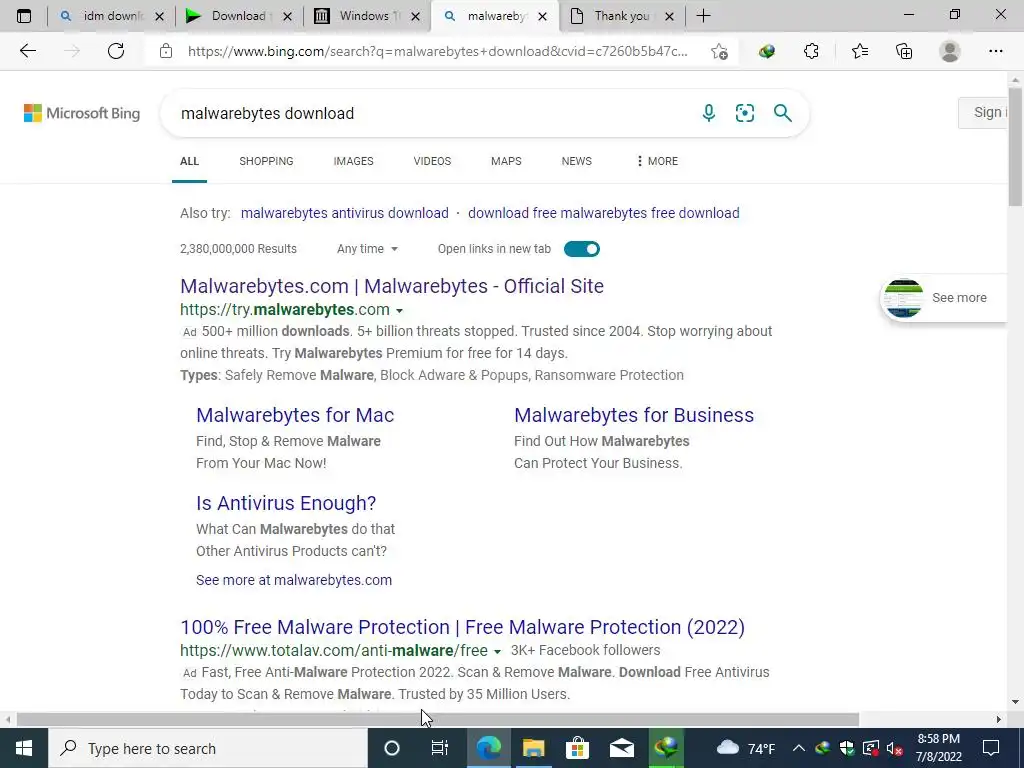Expand the Any time filter dropdown
Viewport: 1024px width, 768px height.
[x=367, y=249]
